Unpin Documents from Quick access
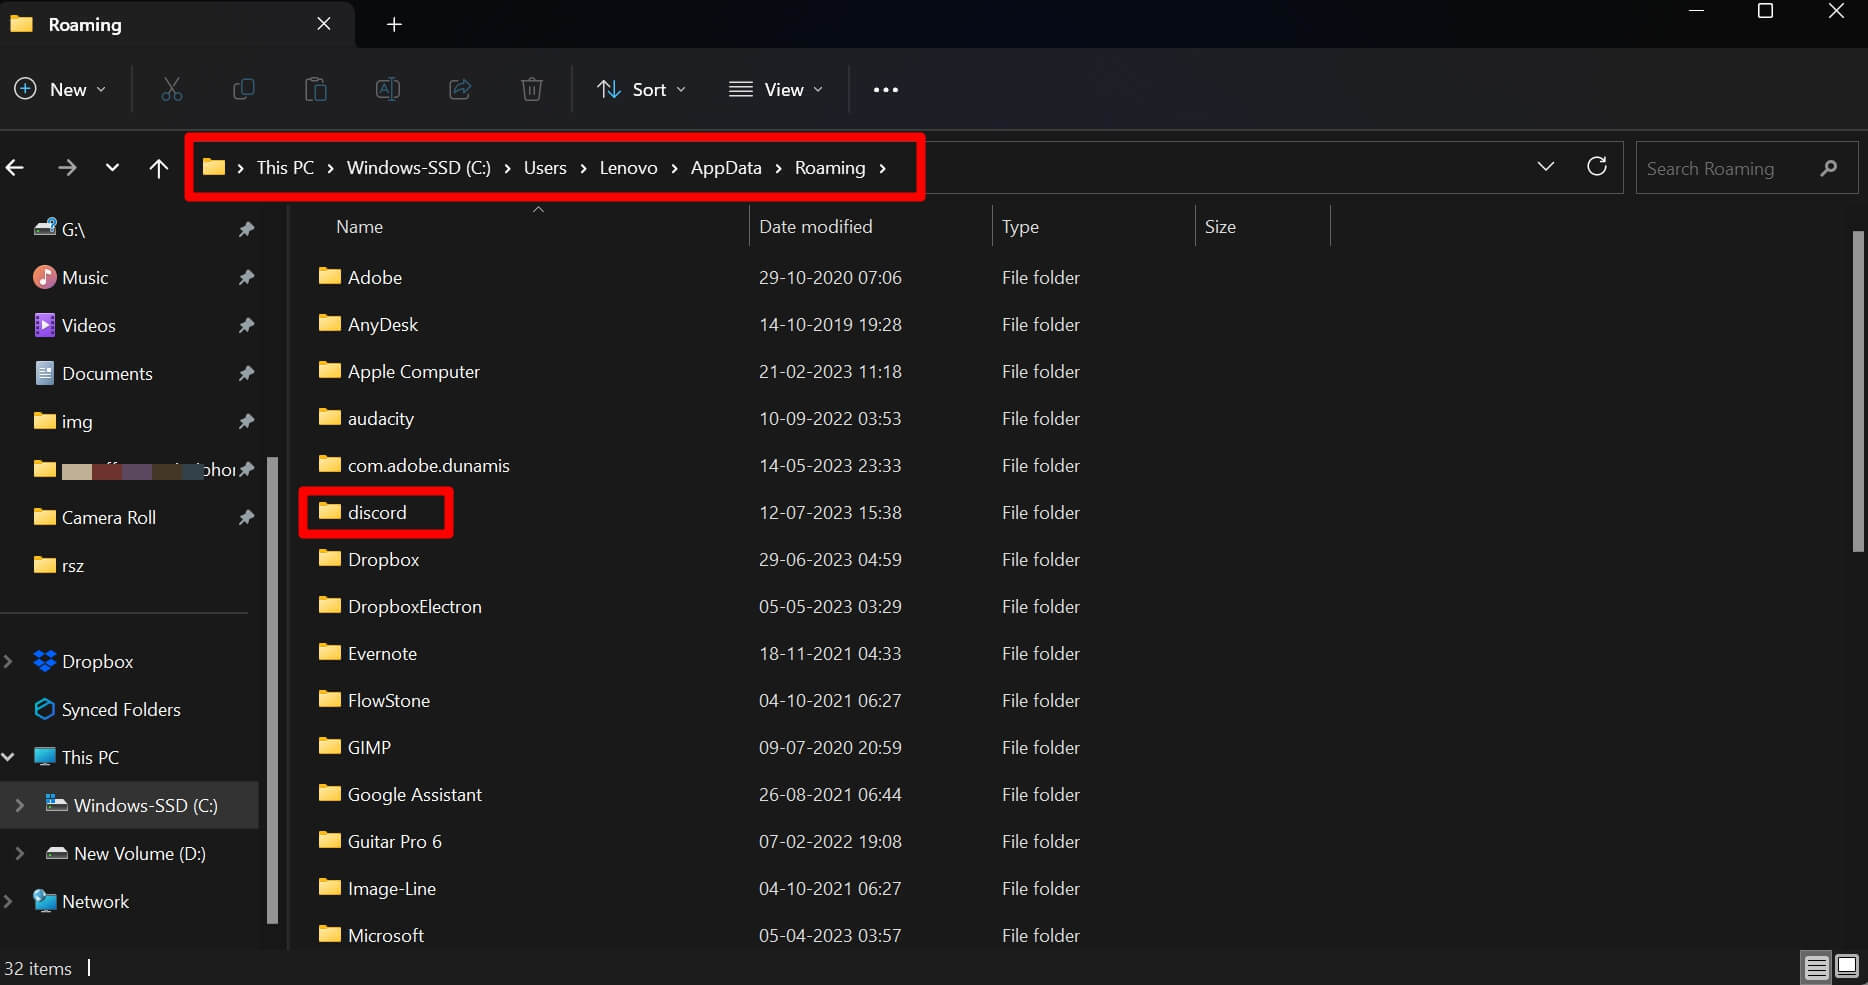The height and width of the screenshot is (985, 1868). 246,373
